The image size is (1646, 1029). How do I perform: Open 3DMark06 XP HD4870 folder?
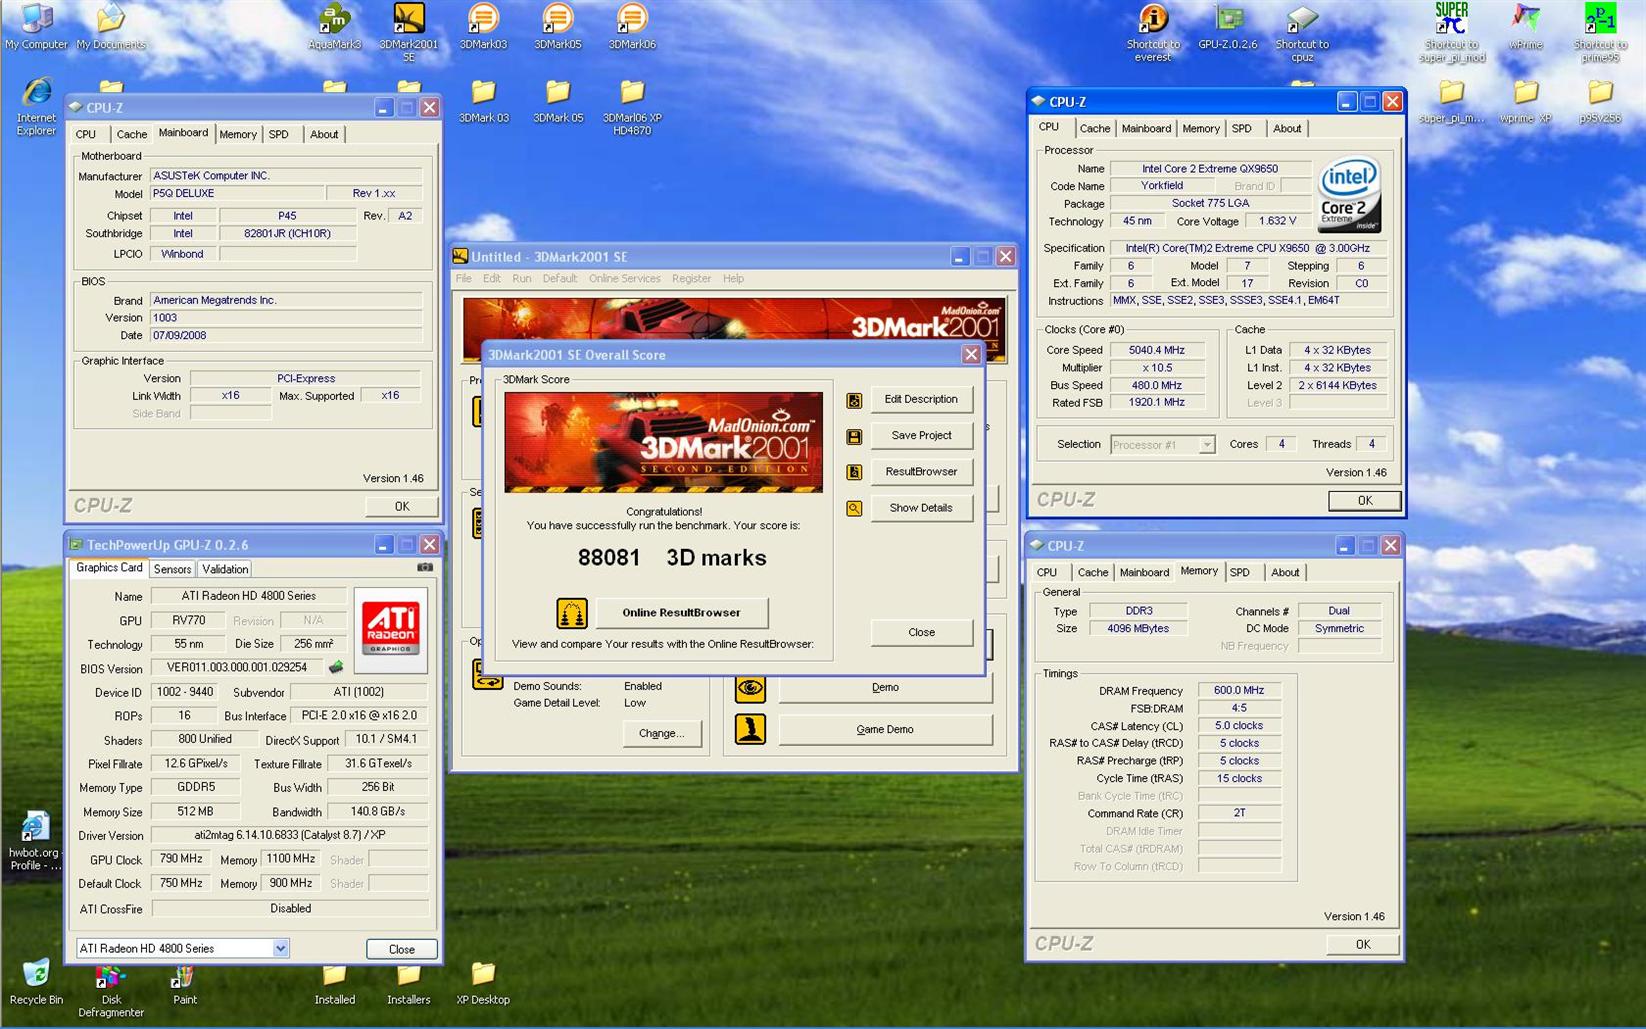click(632, 107)
